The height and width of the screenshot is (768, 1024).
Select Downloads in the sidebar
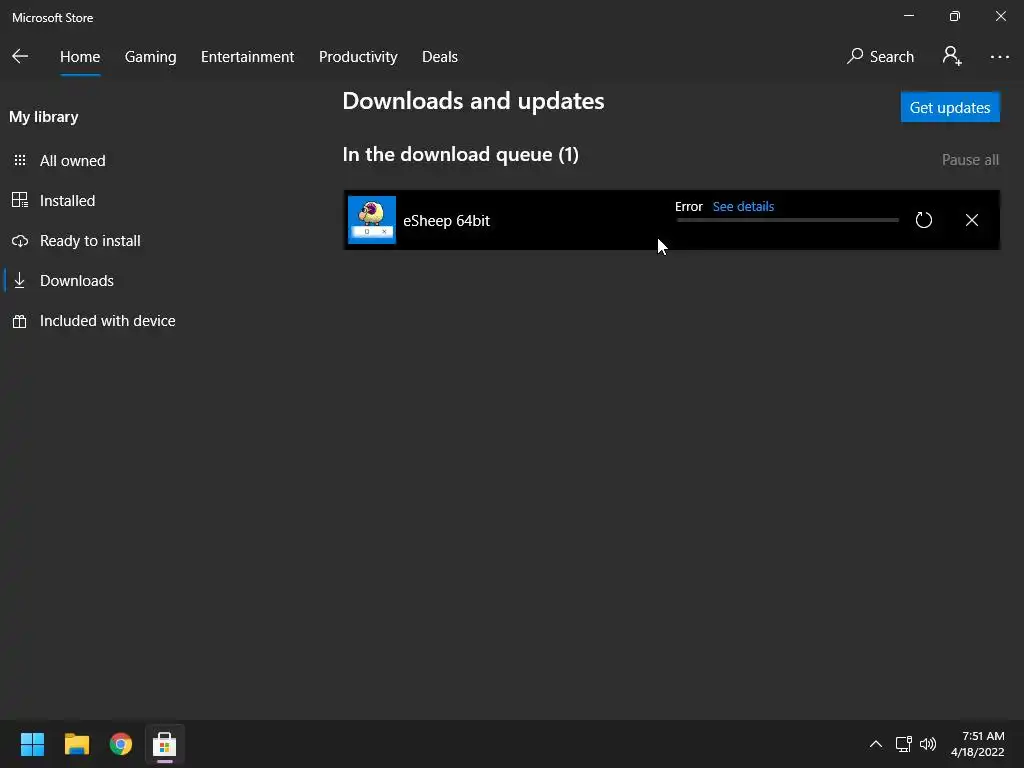[x=76, y=280]
